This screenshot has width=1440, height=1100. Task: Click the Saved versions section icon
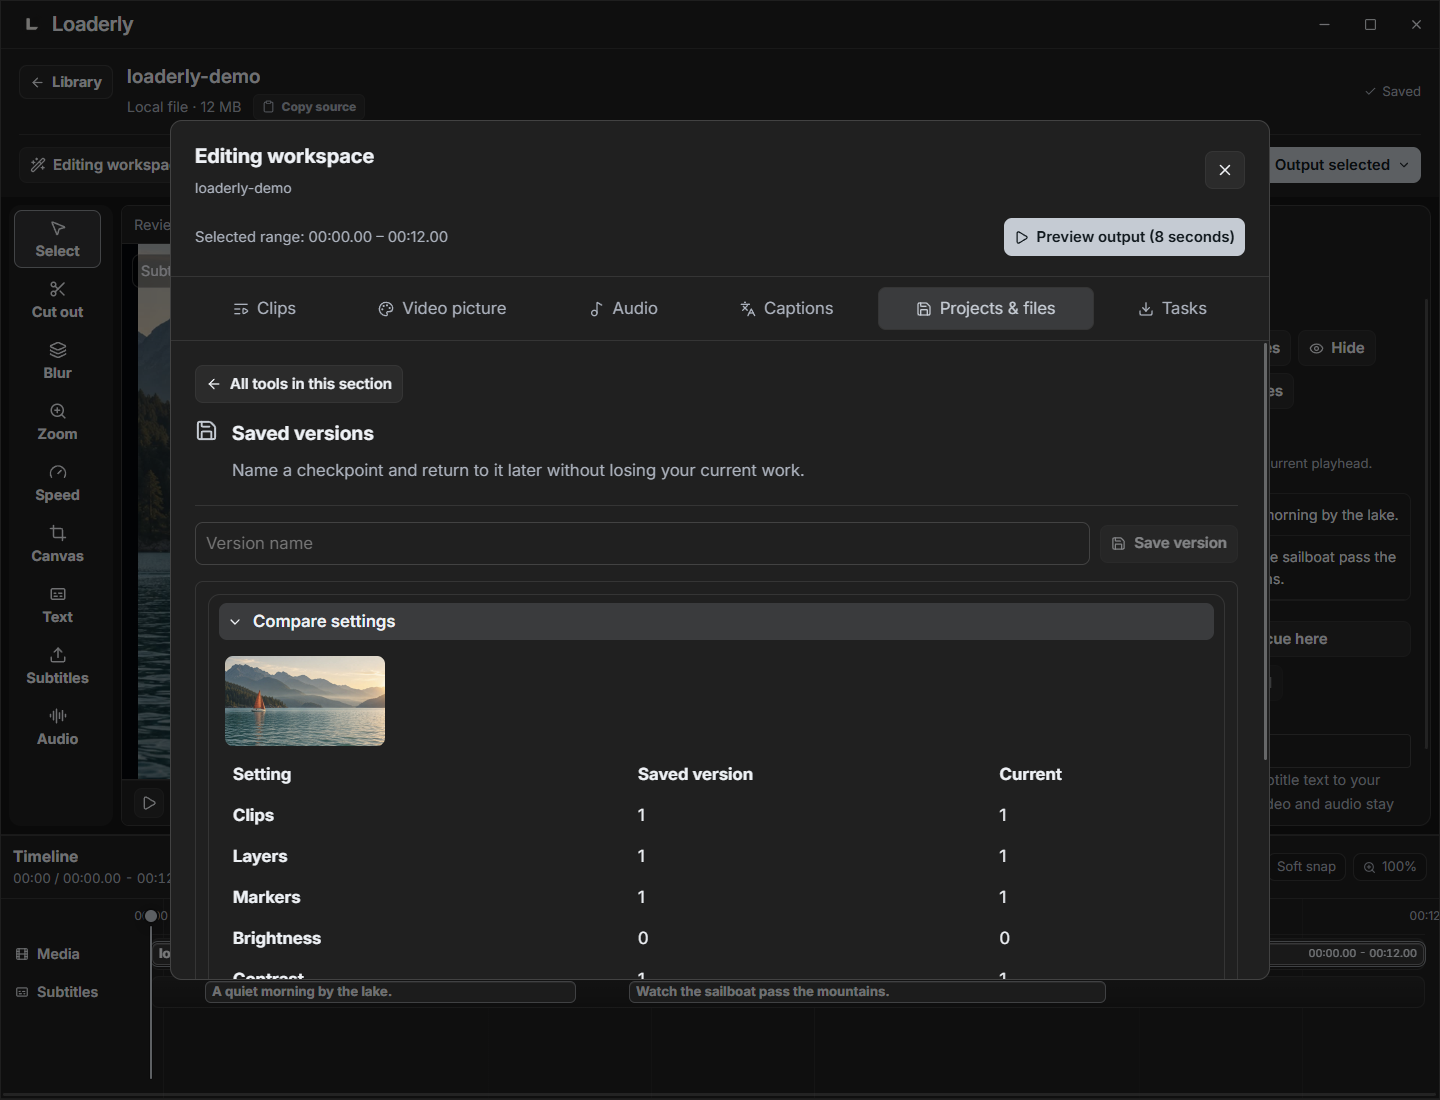(206, 431)
